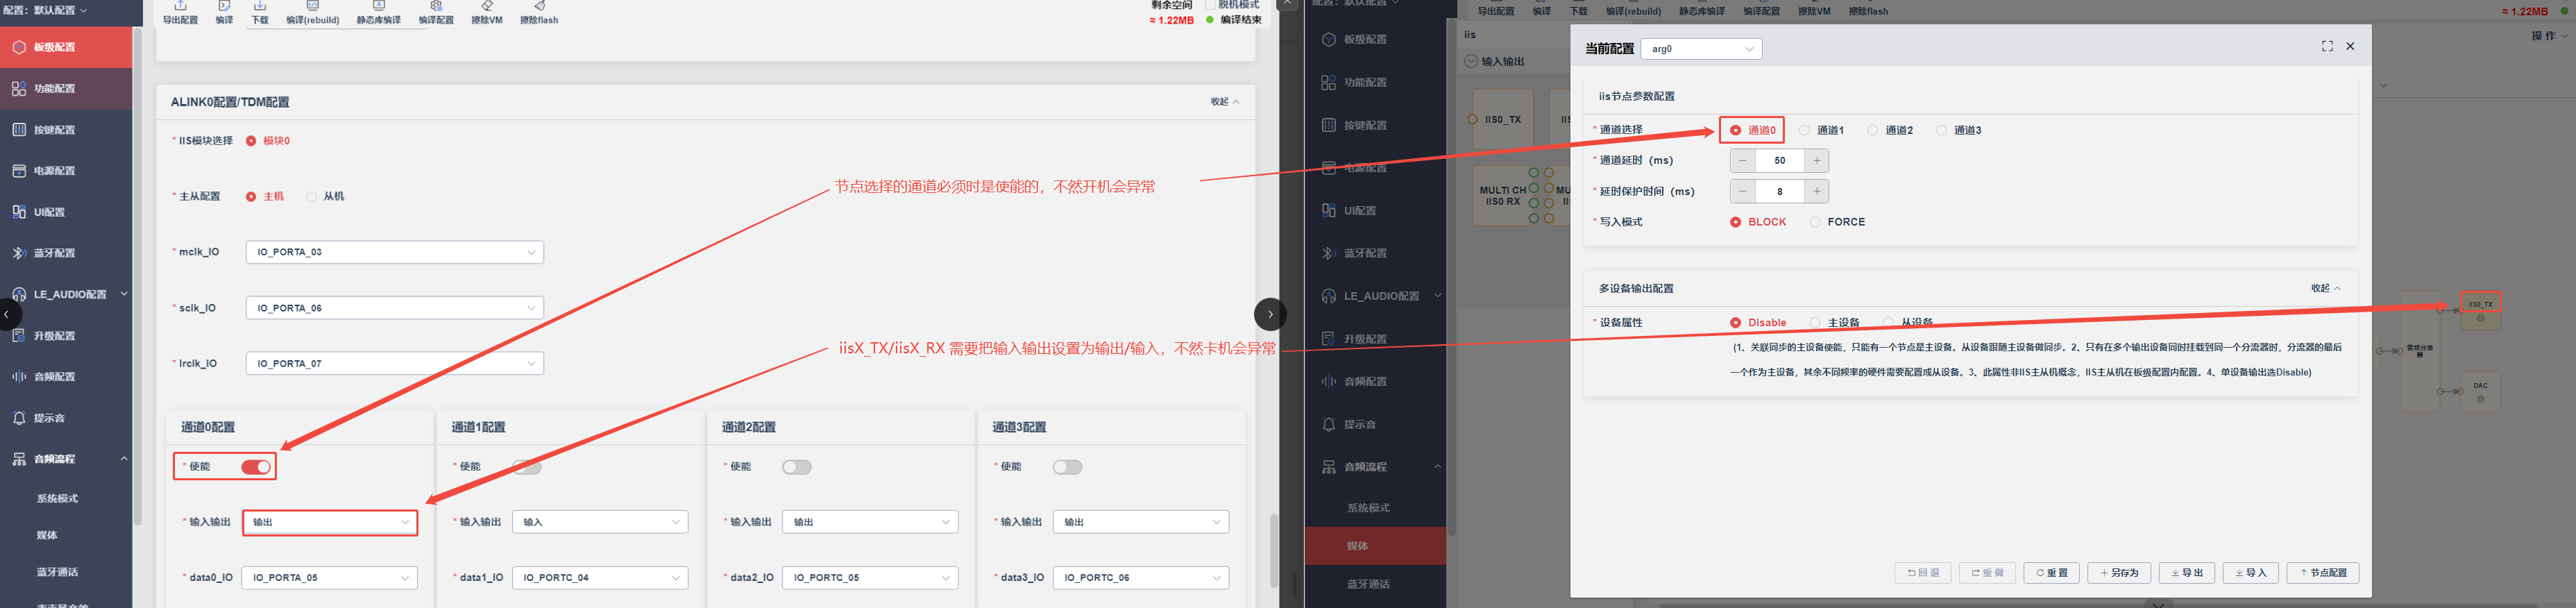Click 擦除flash icon in left window toolbar
The image size is (2576, 608).
tap(539, 6)
